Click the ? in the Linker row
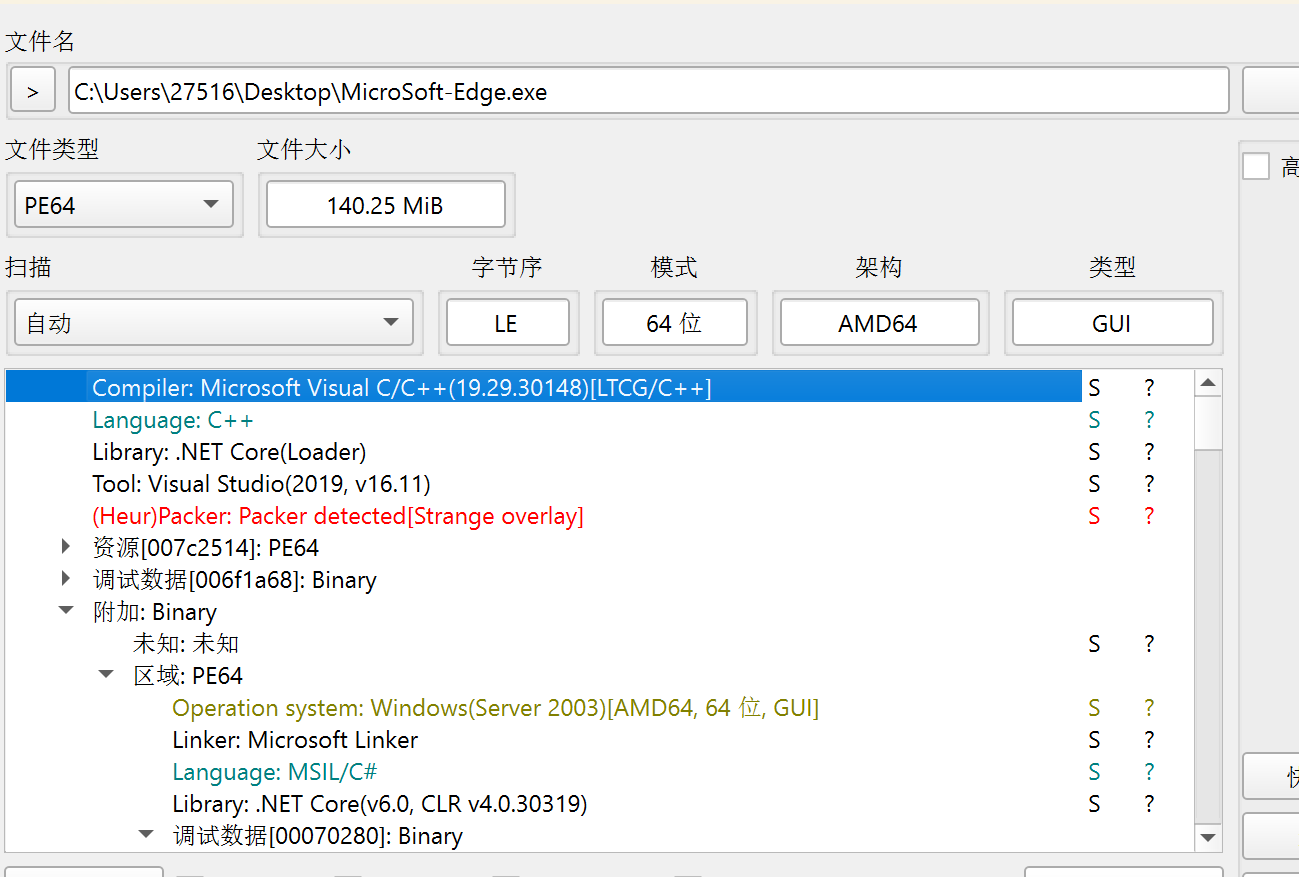The image size is (1299, 877). (1149, 740)
